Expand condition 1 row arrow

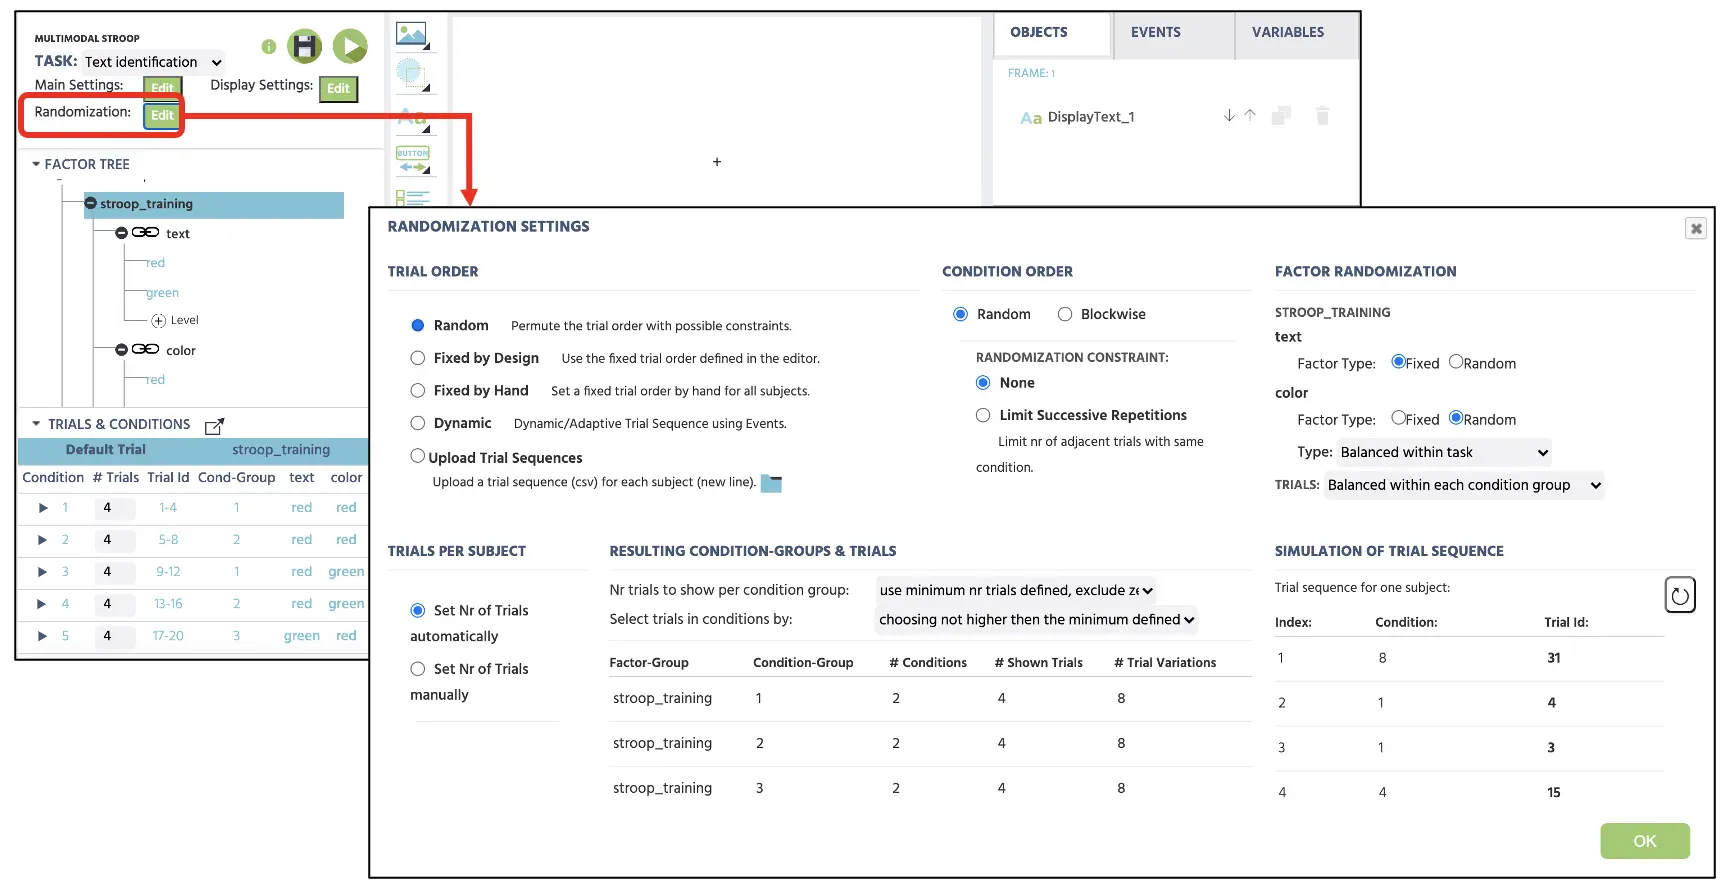pos(43,508)
